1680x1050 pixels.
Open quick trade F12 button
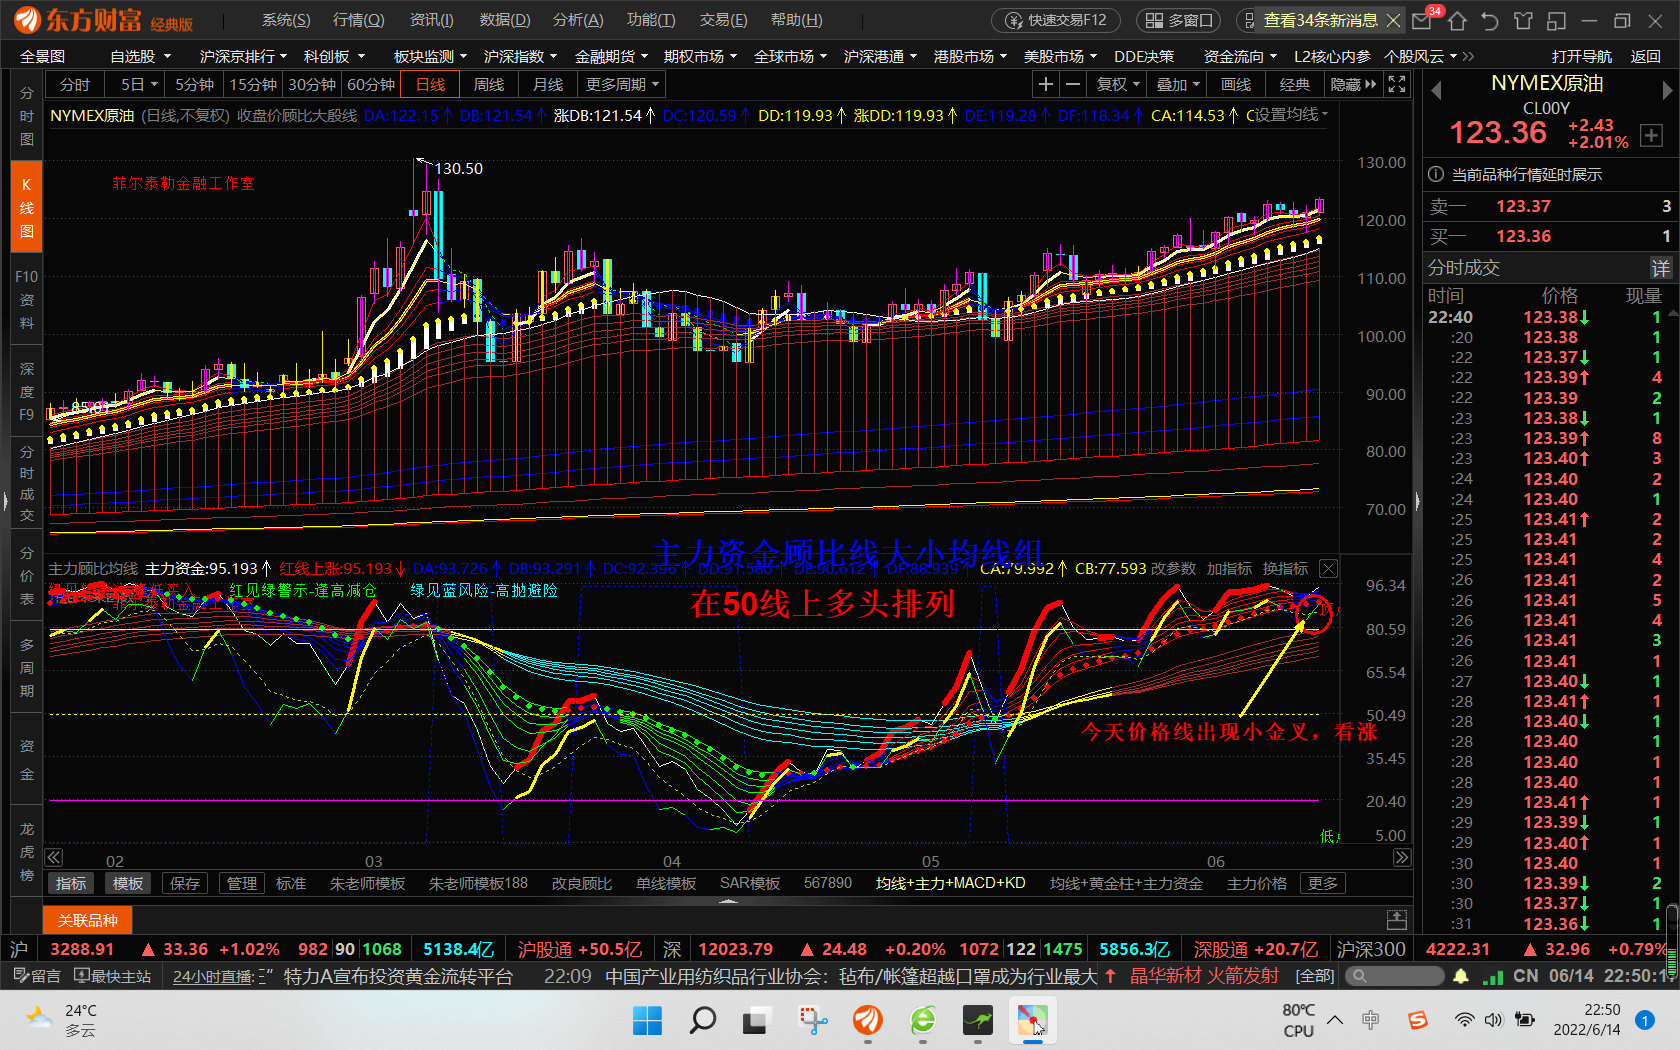click(x=1057, y=20)
